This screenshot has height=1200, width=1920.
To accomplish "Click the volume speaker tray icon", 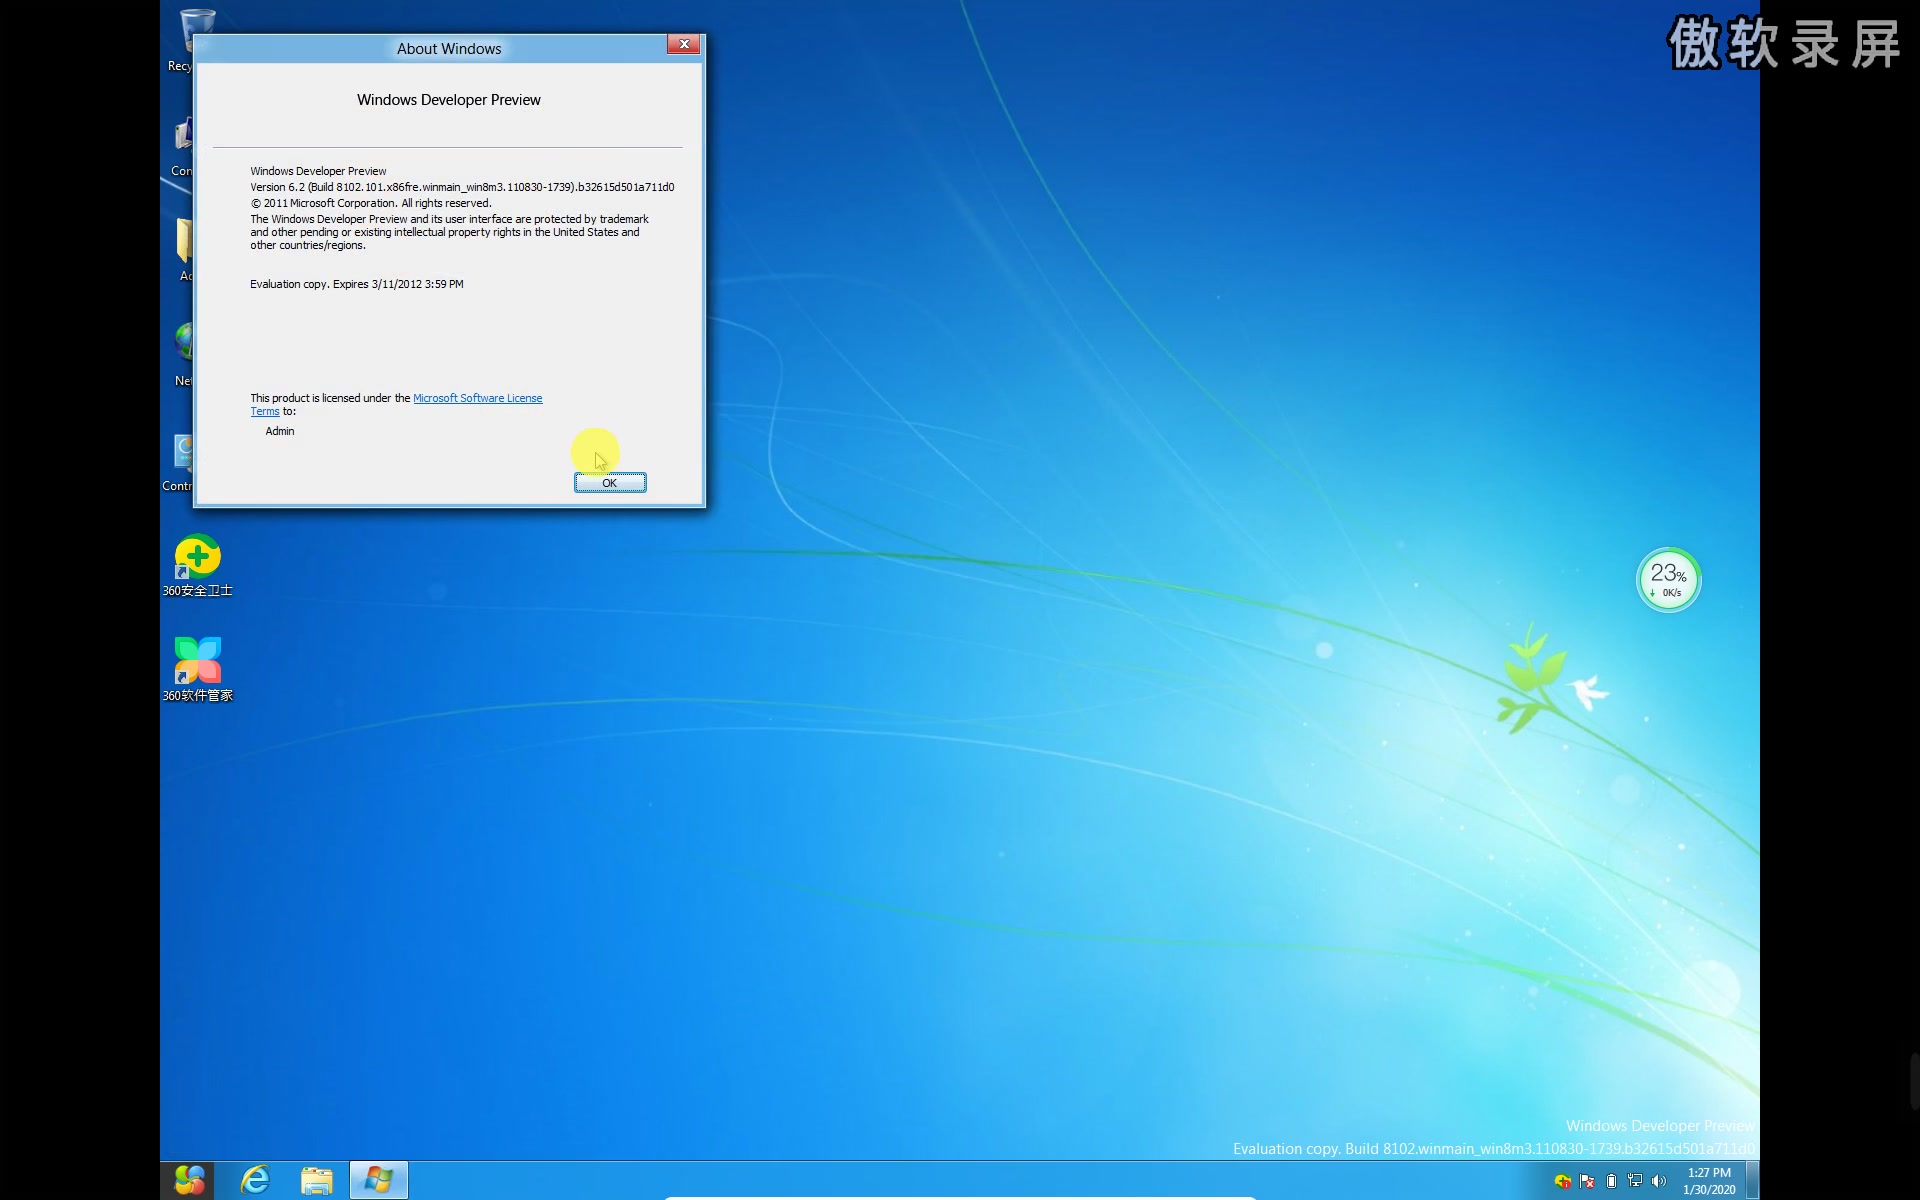I will [x=1659, y=1181].
